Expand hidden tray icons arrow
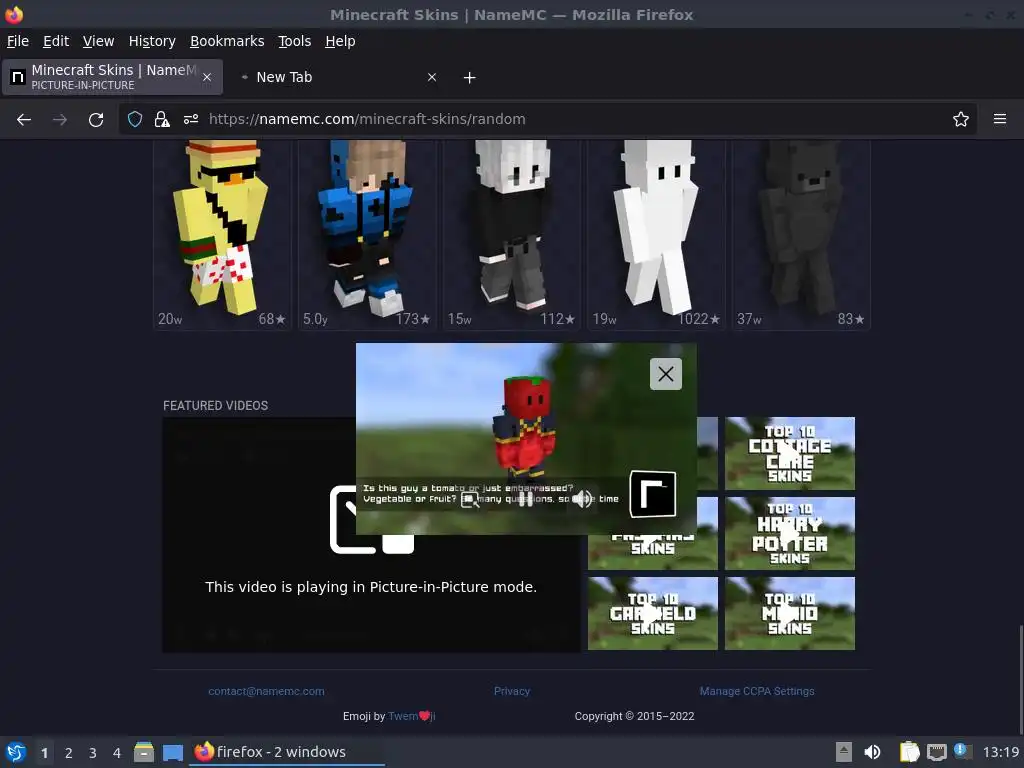Screen dimensions: 1024x768 pyautogui.click(x=844, y=752)
